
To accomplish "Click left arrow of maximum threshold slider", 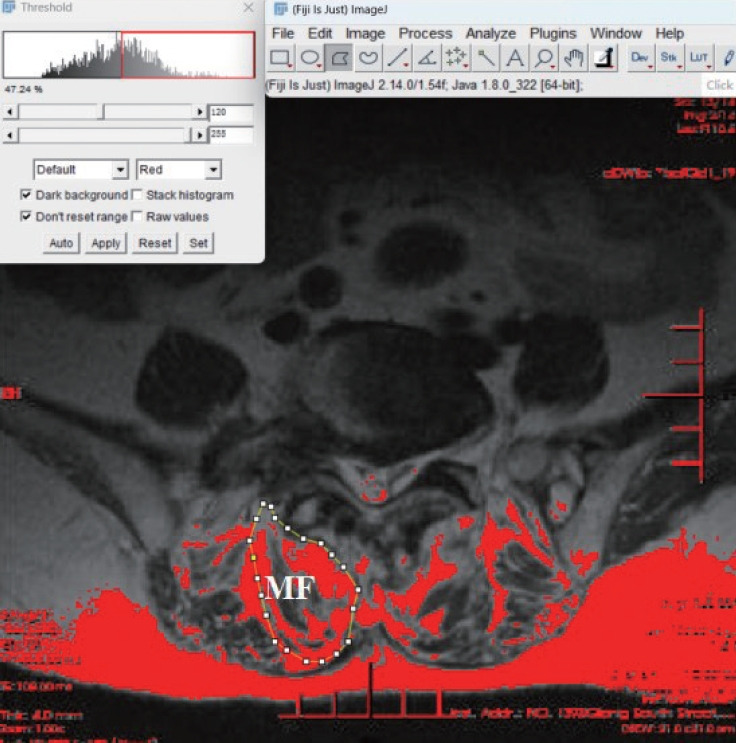I will (9, 135).
